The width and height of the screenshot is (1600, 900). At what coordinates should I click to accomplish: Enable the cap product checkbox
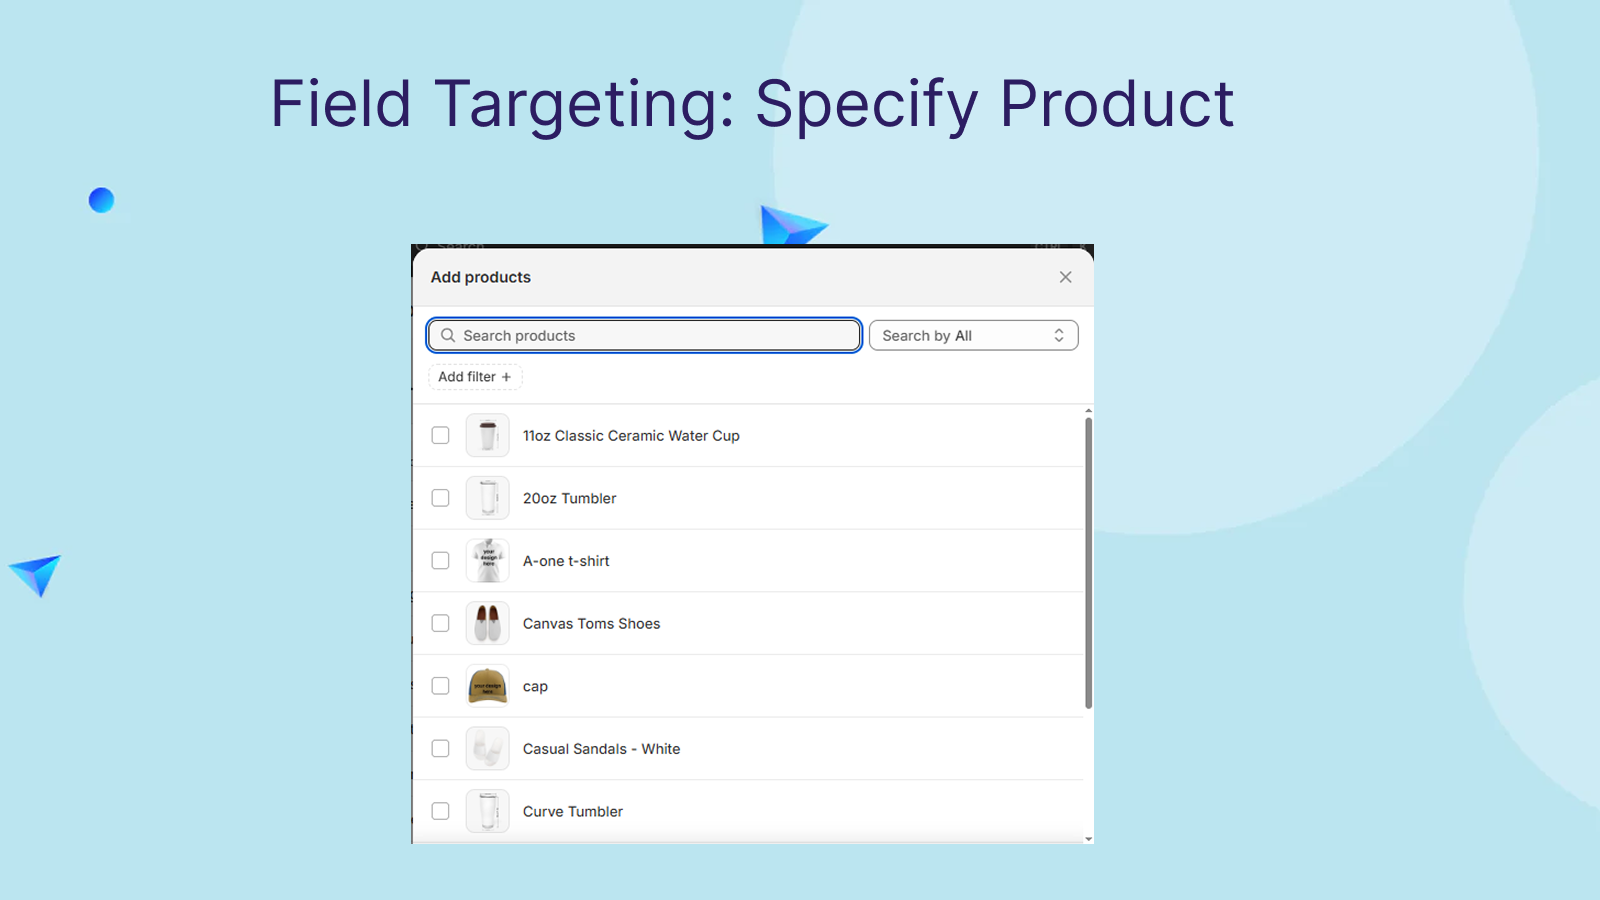440,686
